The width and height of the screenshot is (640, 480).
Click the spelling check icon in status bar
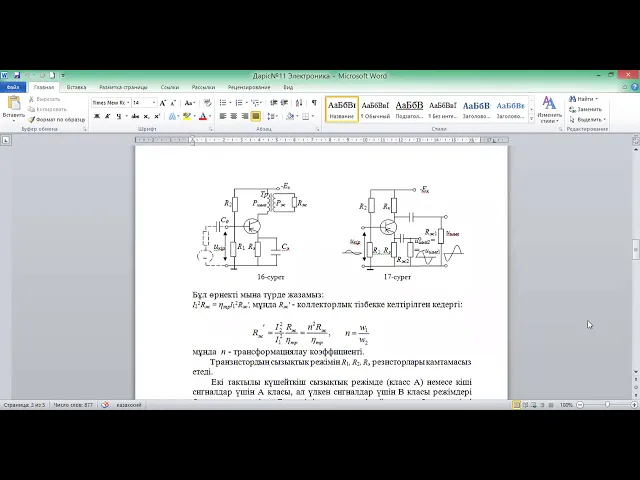105,405
